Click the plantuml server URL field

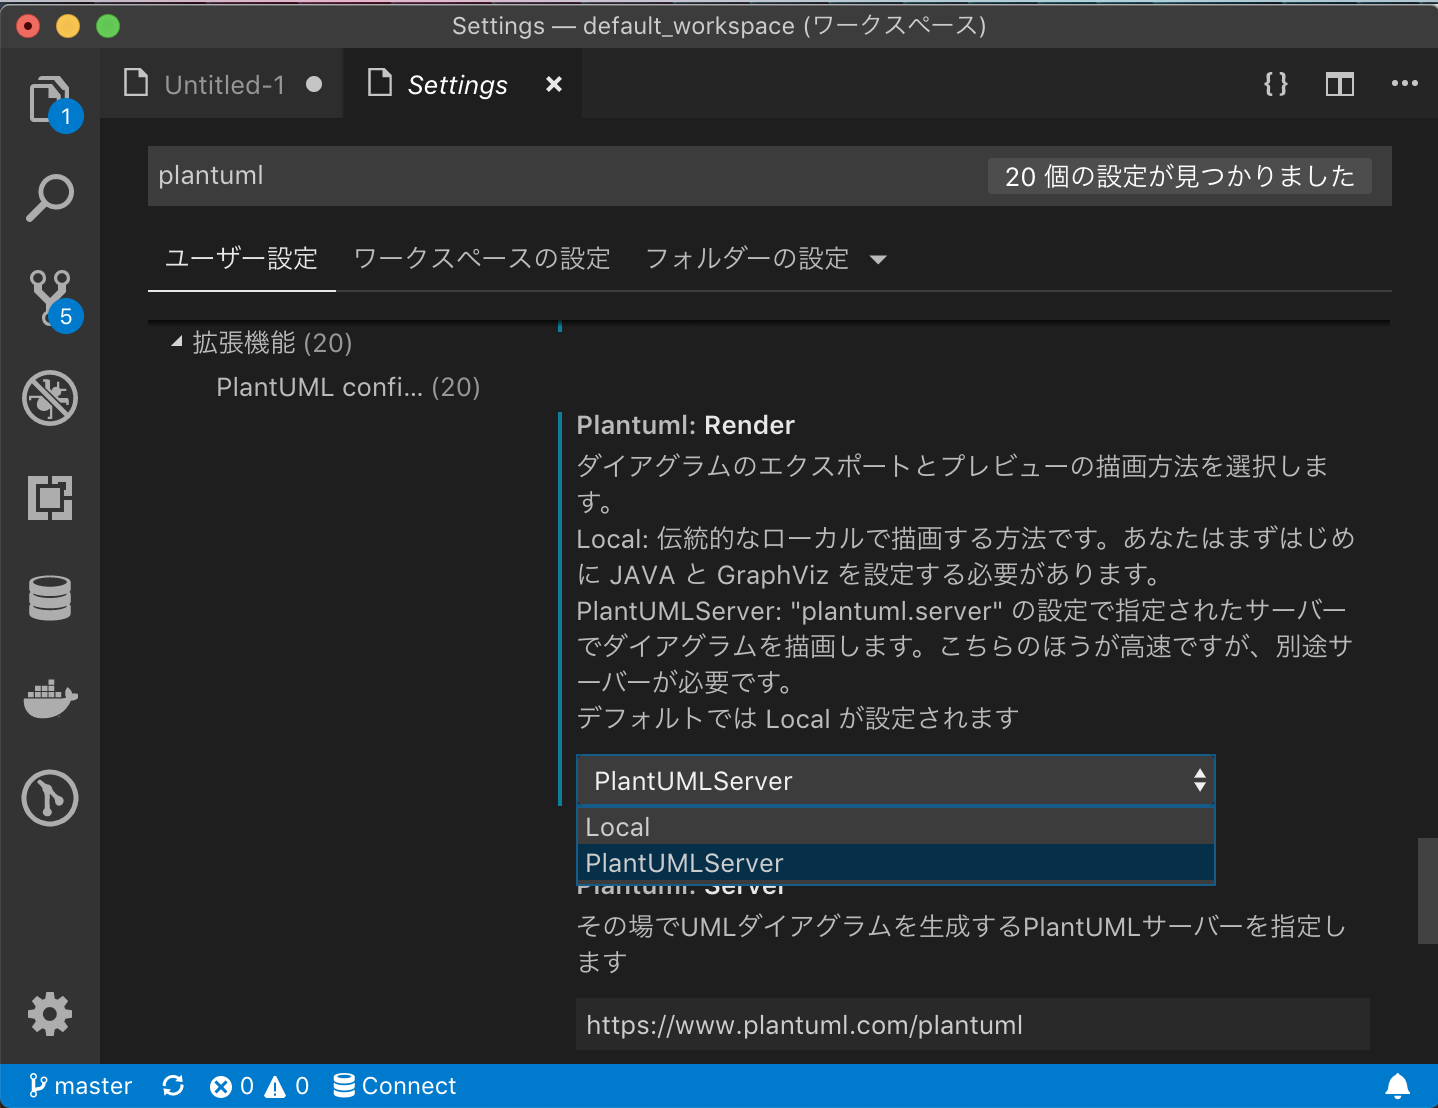tap(972, 1024)
